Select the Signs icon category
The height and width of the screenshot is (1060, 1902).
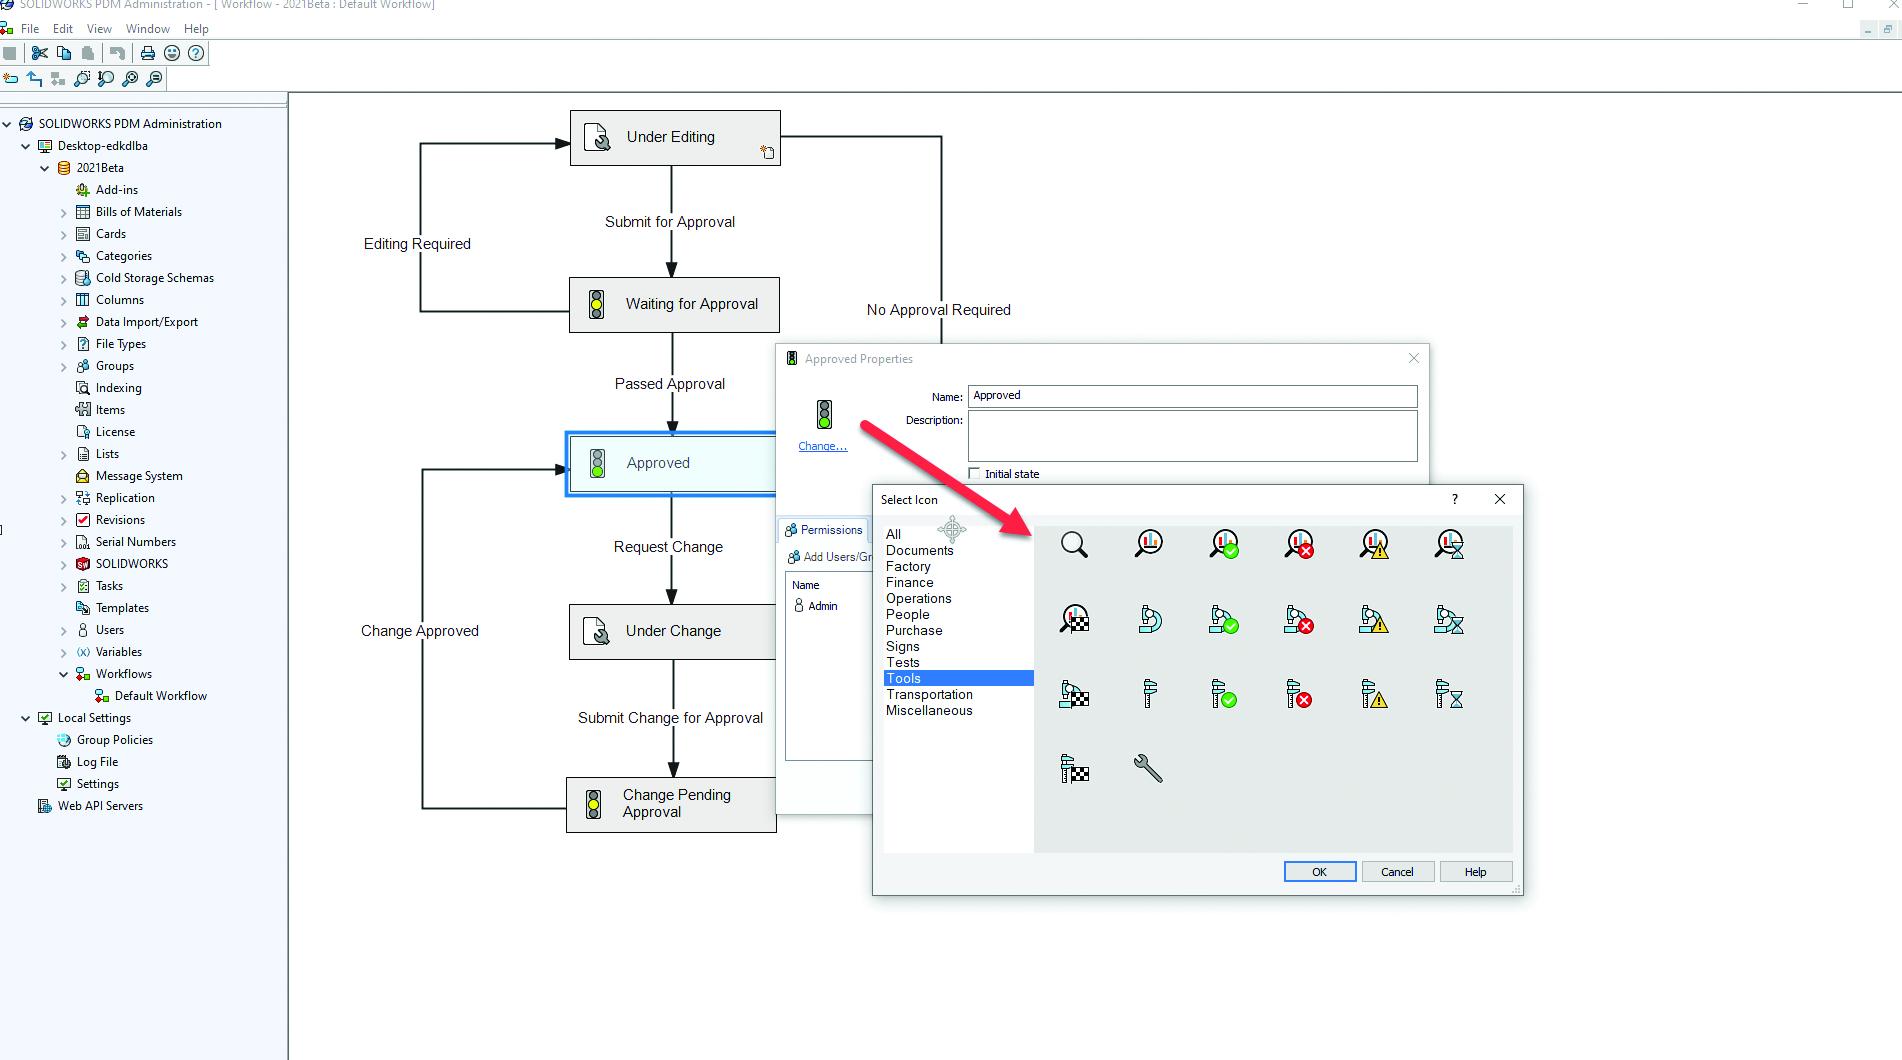tap(902, 646)
